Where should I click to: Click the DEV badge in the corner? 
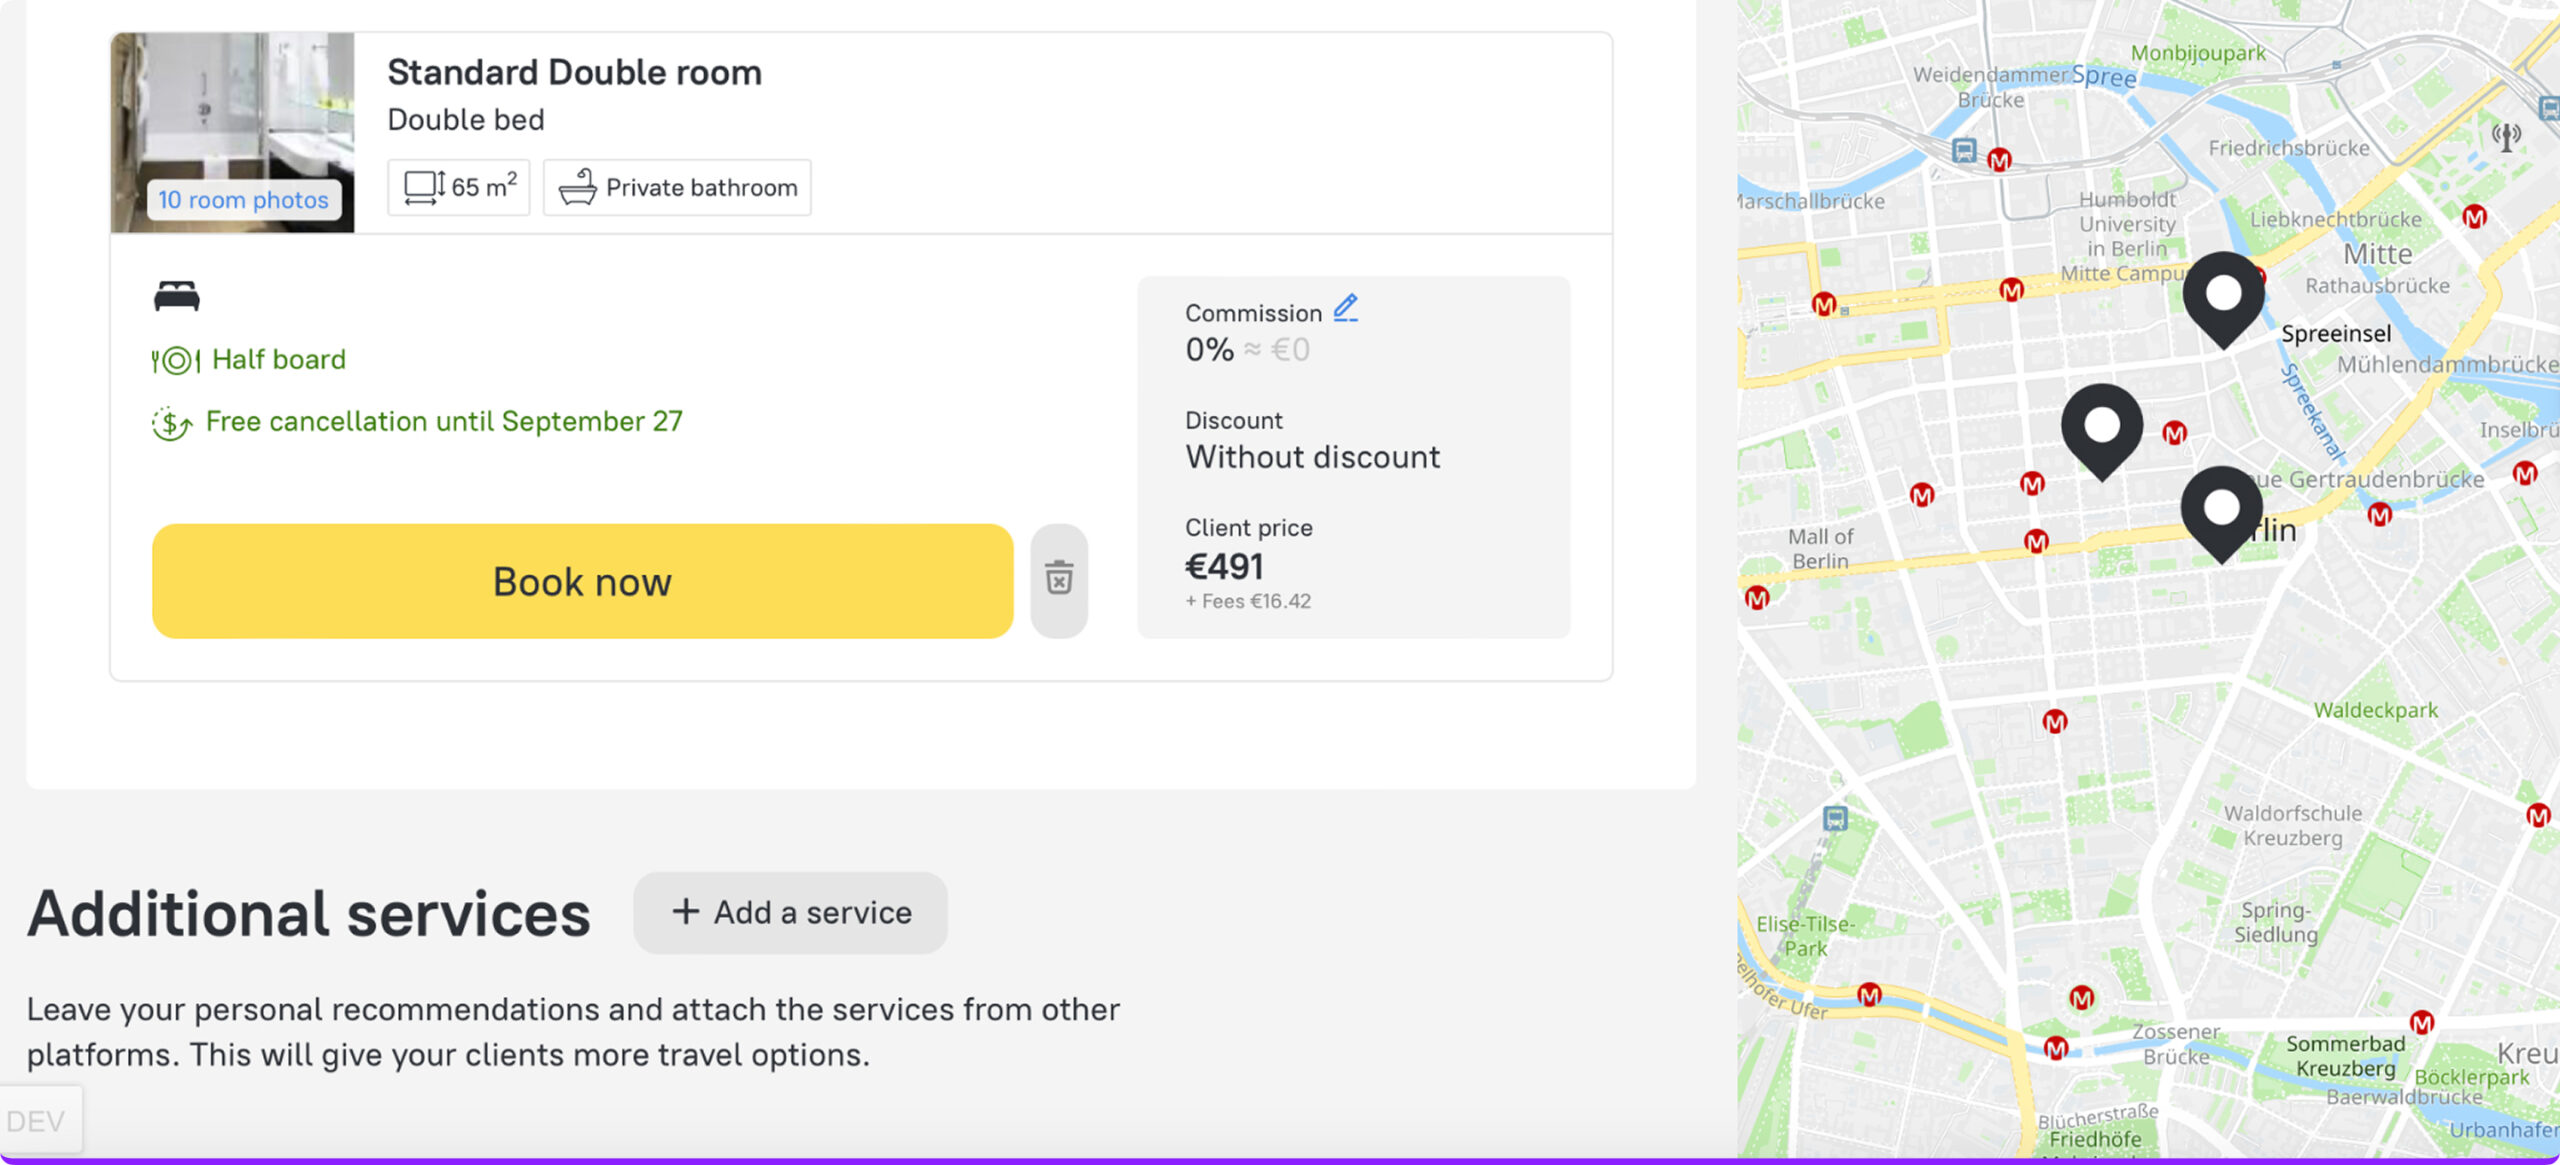click(x=37, y=1121)
